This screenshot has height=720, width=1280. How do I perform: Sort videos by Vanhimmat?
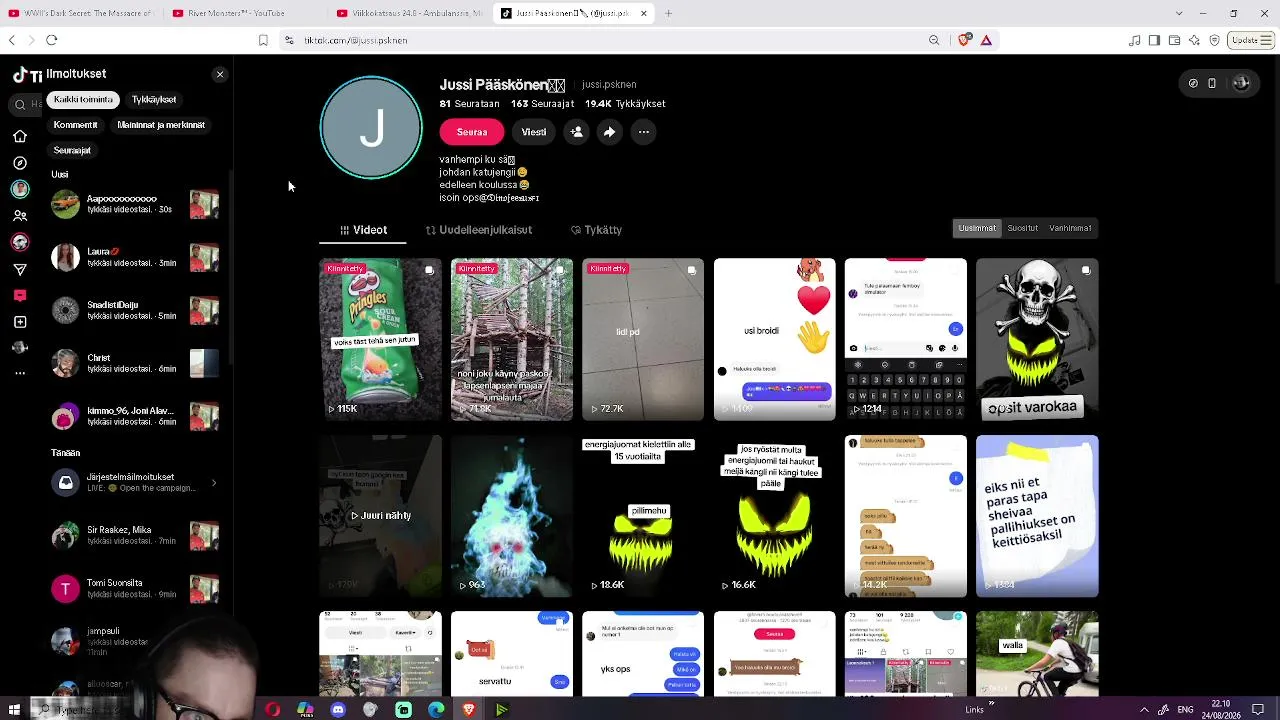click(x=1070, y=228)
